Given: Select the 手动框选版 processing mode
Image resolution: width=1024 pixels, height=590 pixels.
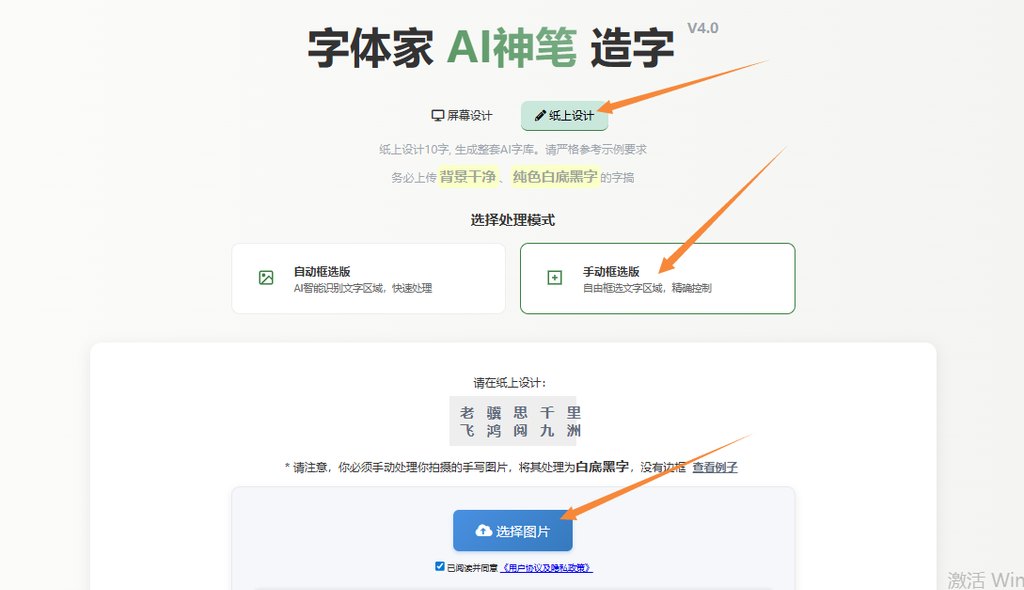Looking at the screenshot, I should (658, 278).
